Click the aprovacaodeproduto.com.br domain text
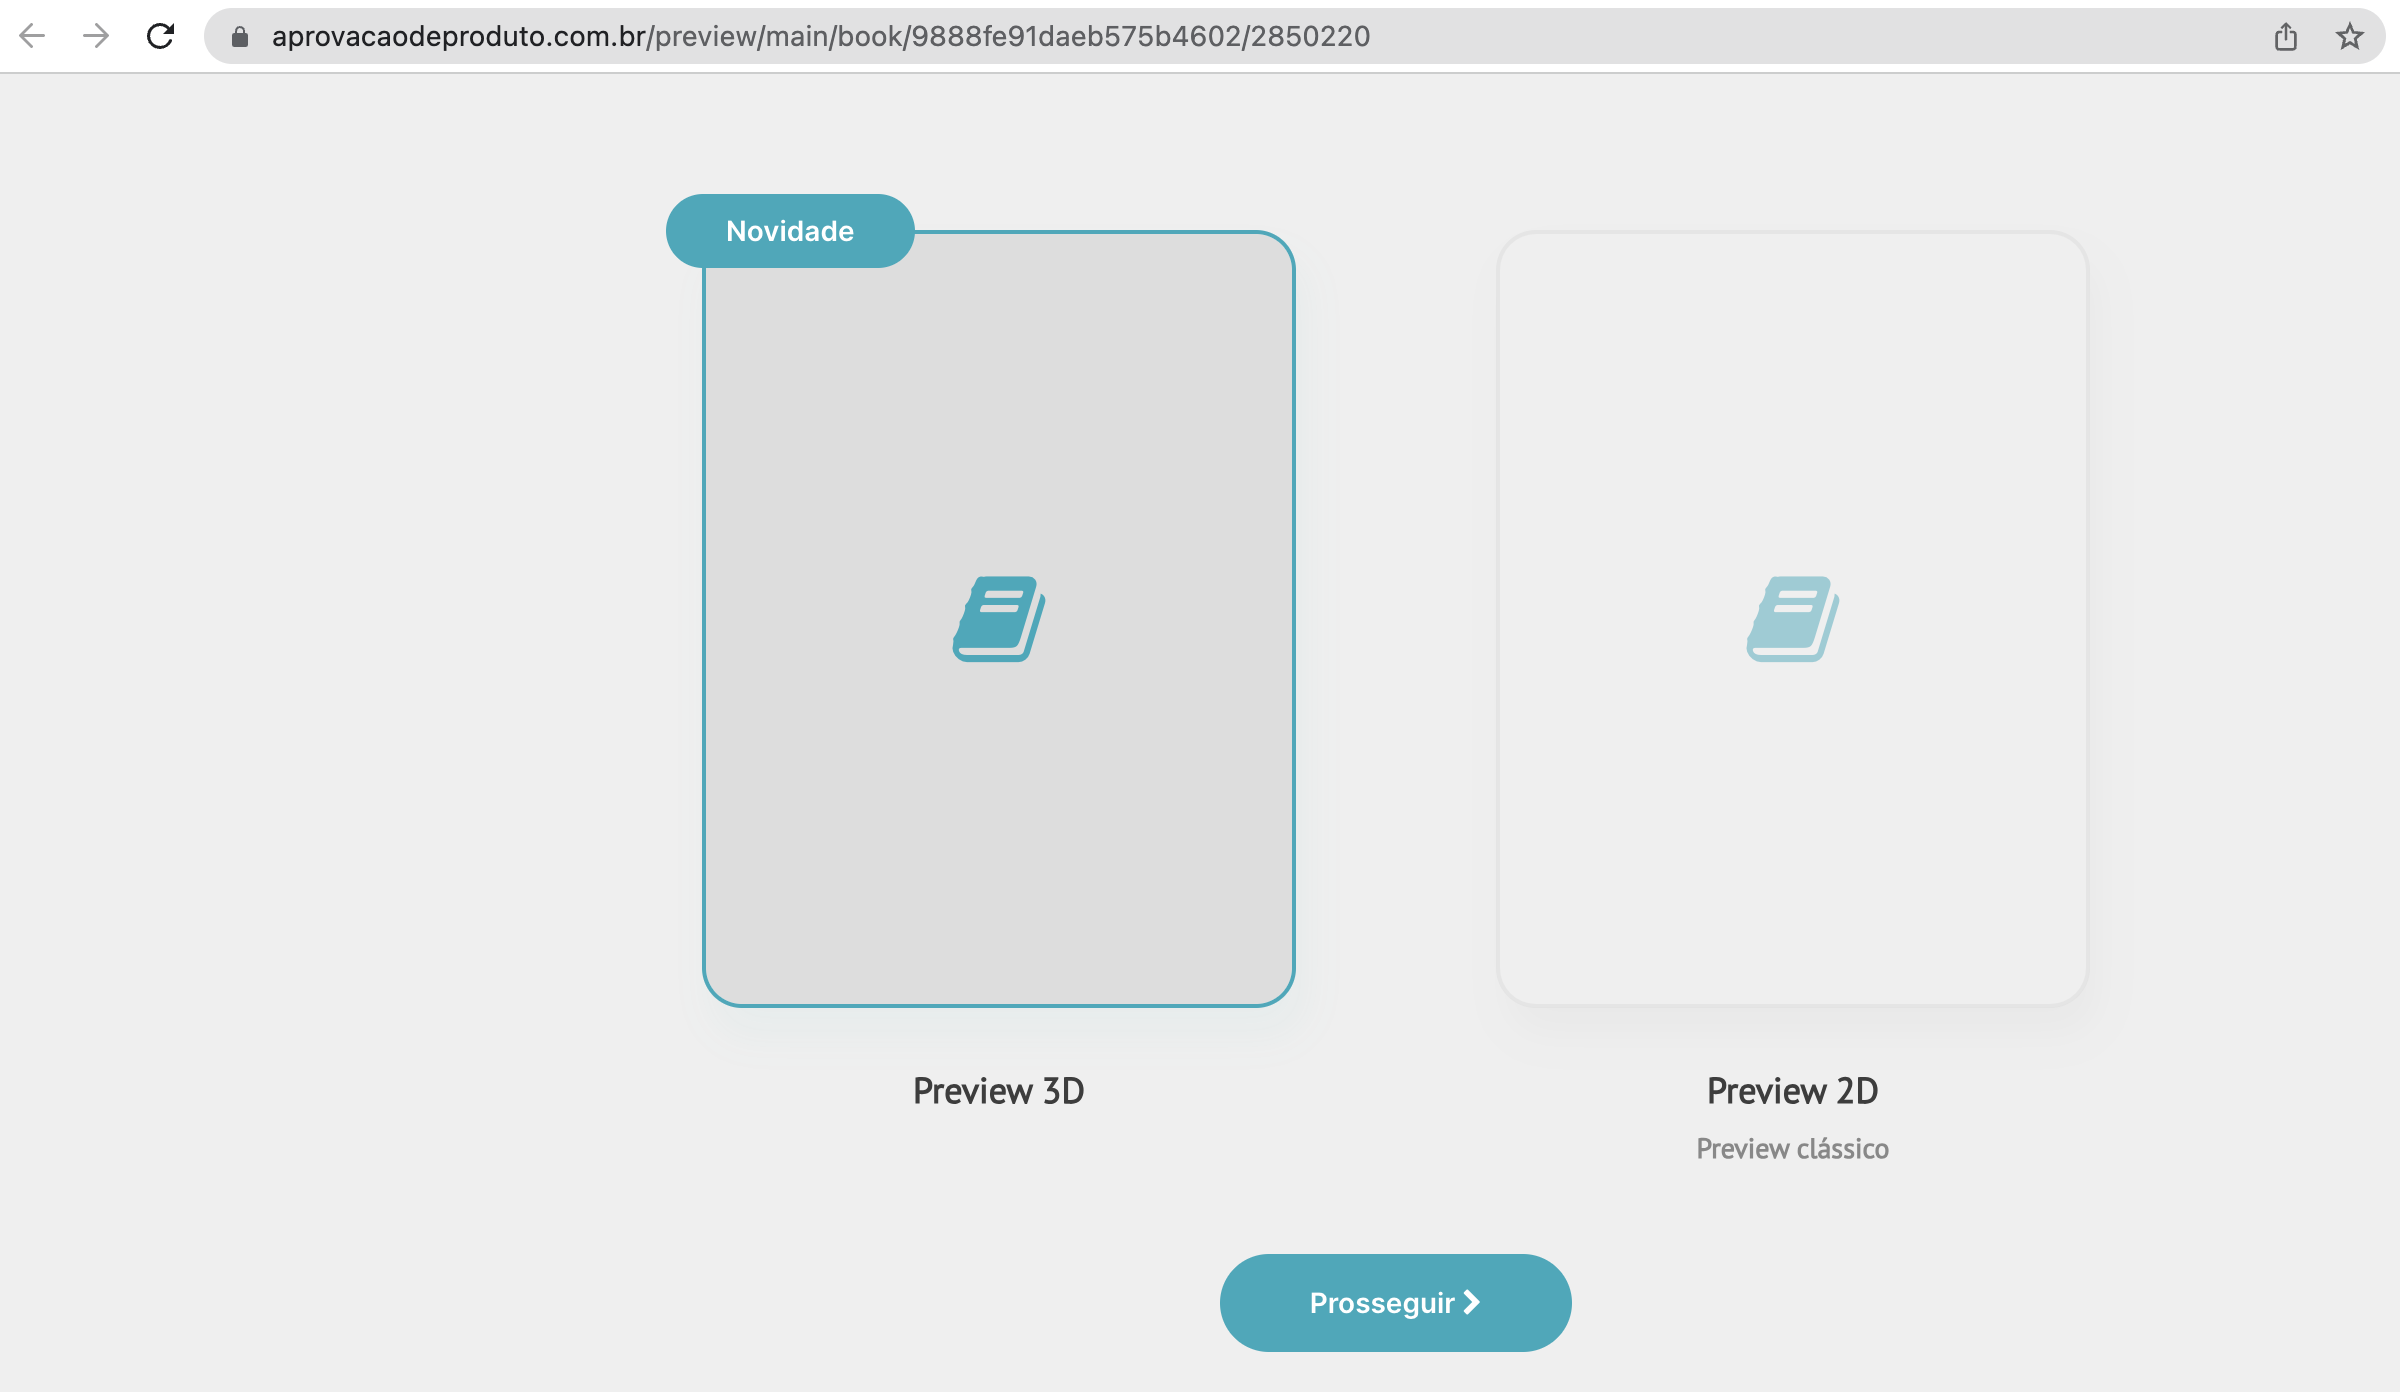Viewport: 2400px width, 1392px height. pyautogui.click(x=458, y=37)
